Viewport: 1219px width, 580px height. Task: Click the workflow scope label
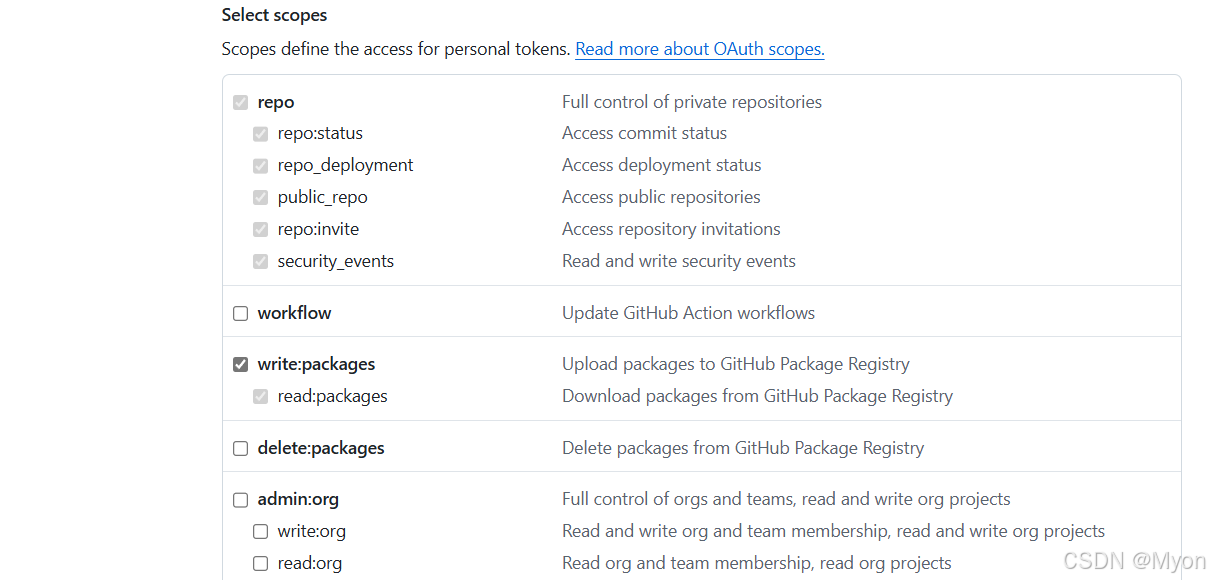294,313
